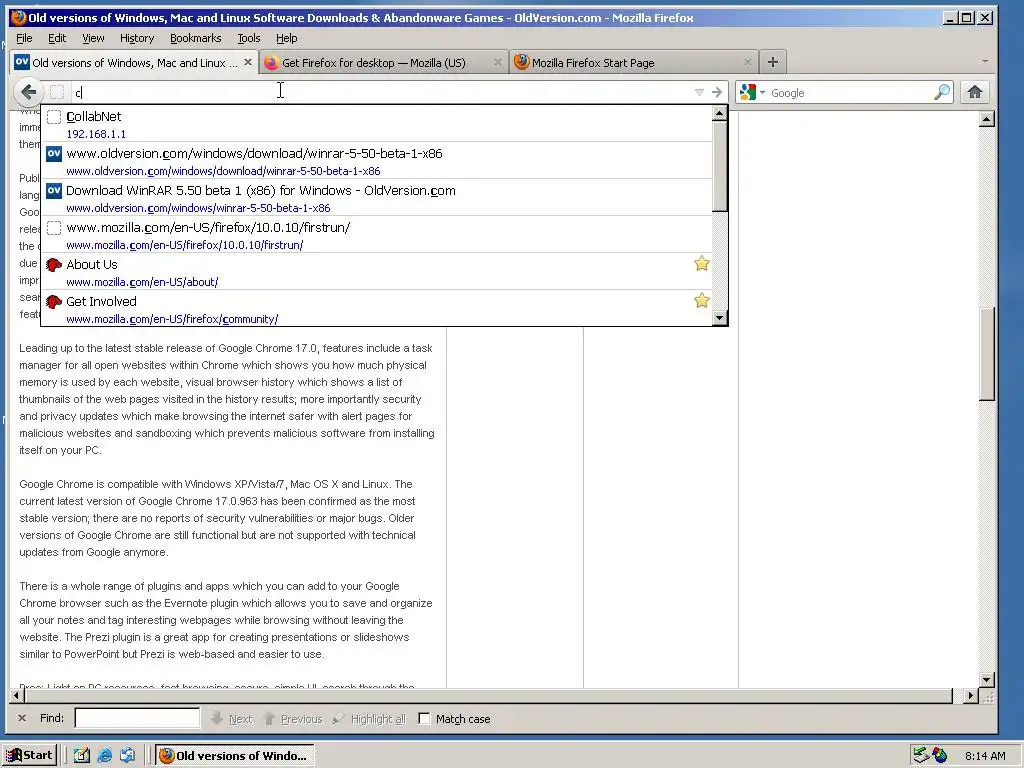The image size is (1024, 768).
Task: Close the Get Firefox for desktop tab
Action: (x=498, y=62)
